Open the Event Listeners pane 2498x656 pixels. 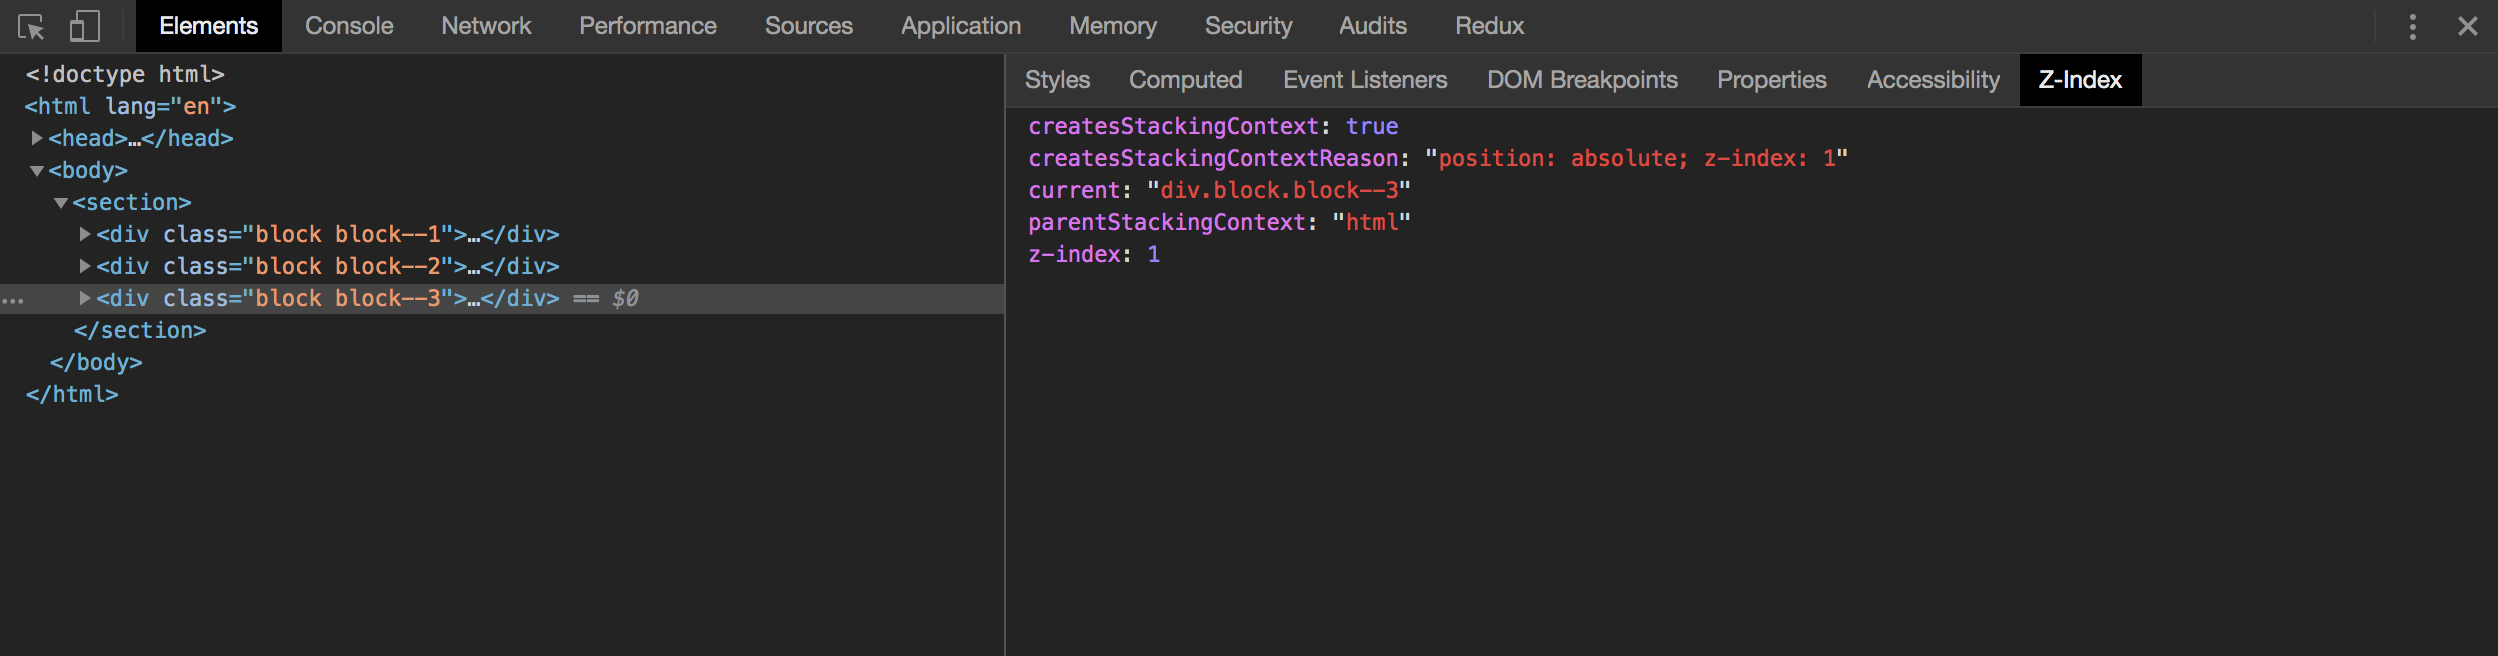pos(1365,80)
